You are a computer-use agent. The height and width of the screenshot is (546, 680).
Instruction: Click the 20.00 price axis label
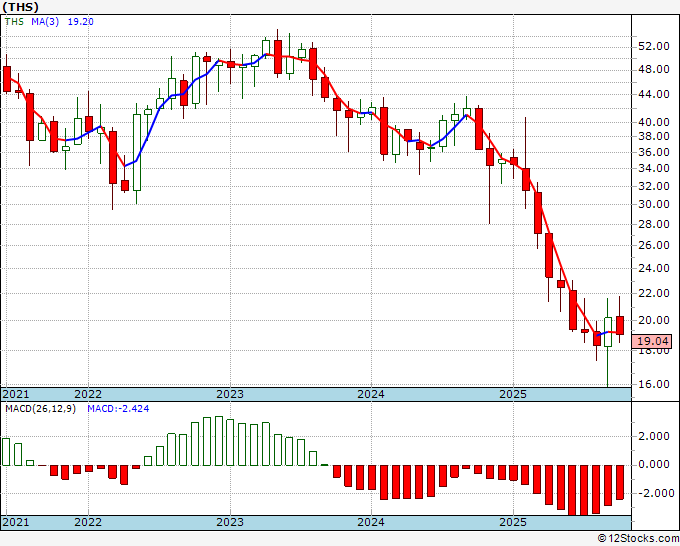[653, 320]
